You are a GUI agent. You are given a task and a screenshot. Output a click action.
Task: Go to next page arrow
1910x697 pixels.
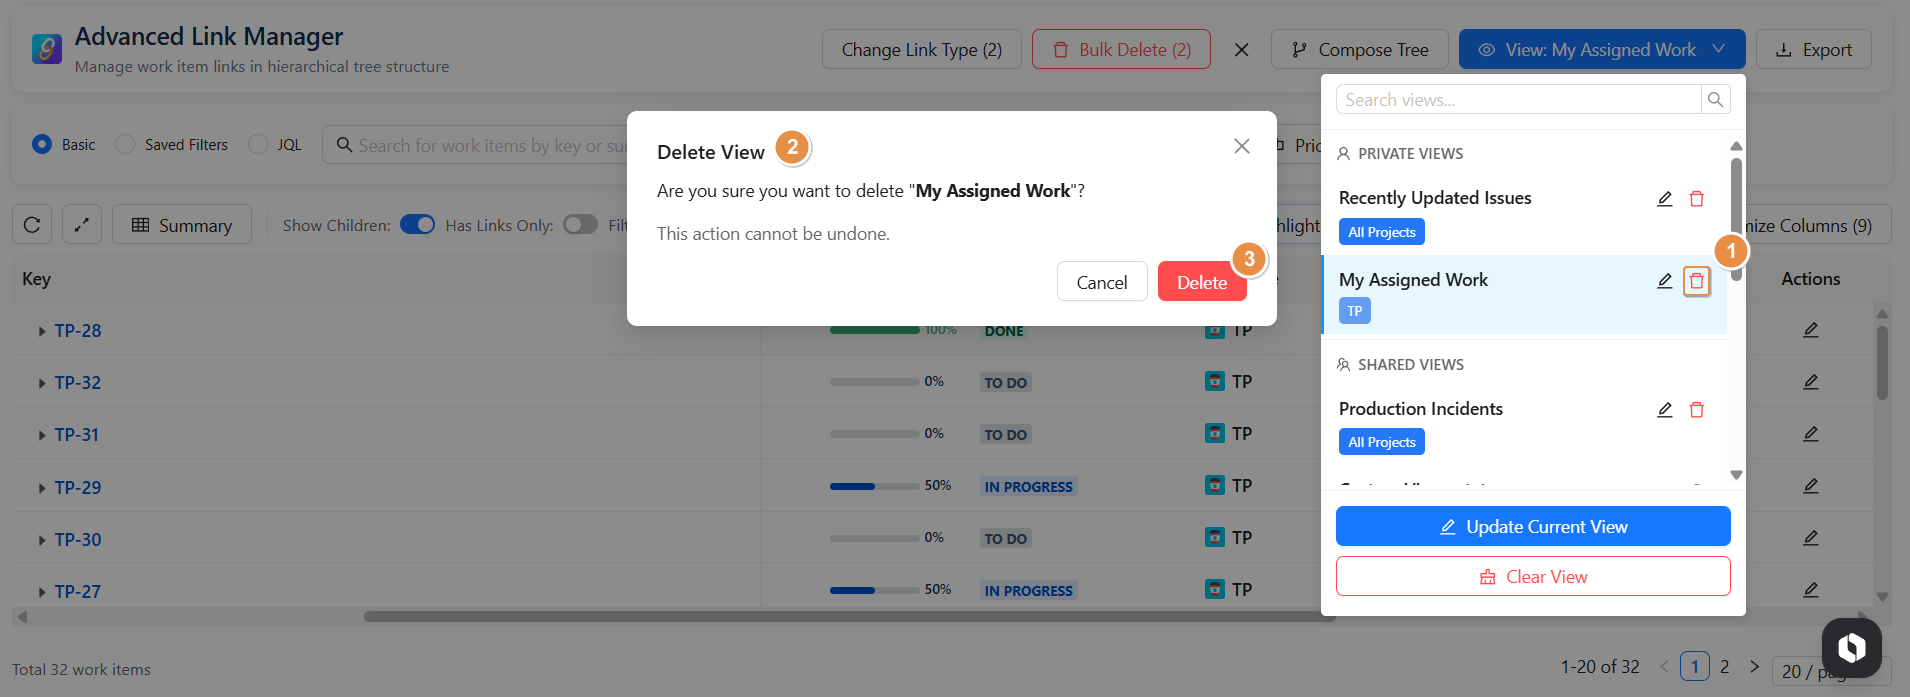click(x=1754, y=666)
